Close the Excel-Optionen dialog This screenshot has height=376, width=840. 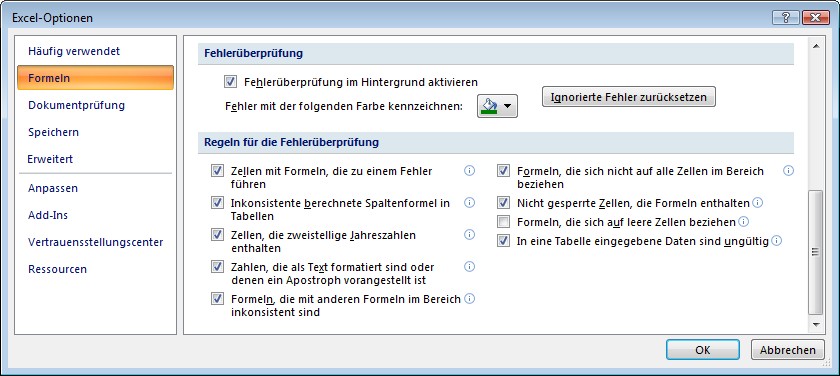click(x=817, y=18)
